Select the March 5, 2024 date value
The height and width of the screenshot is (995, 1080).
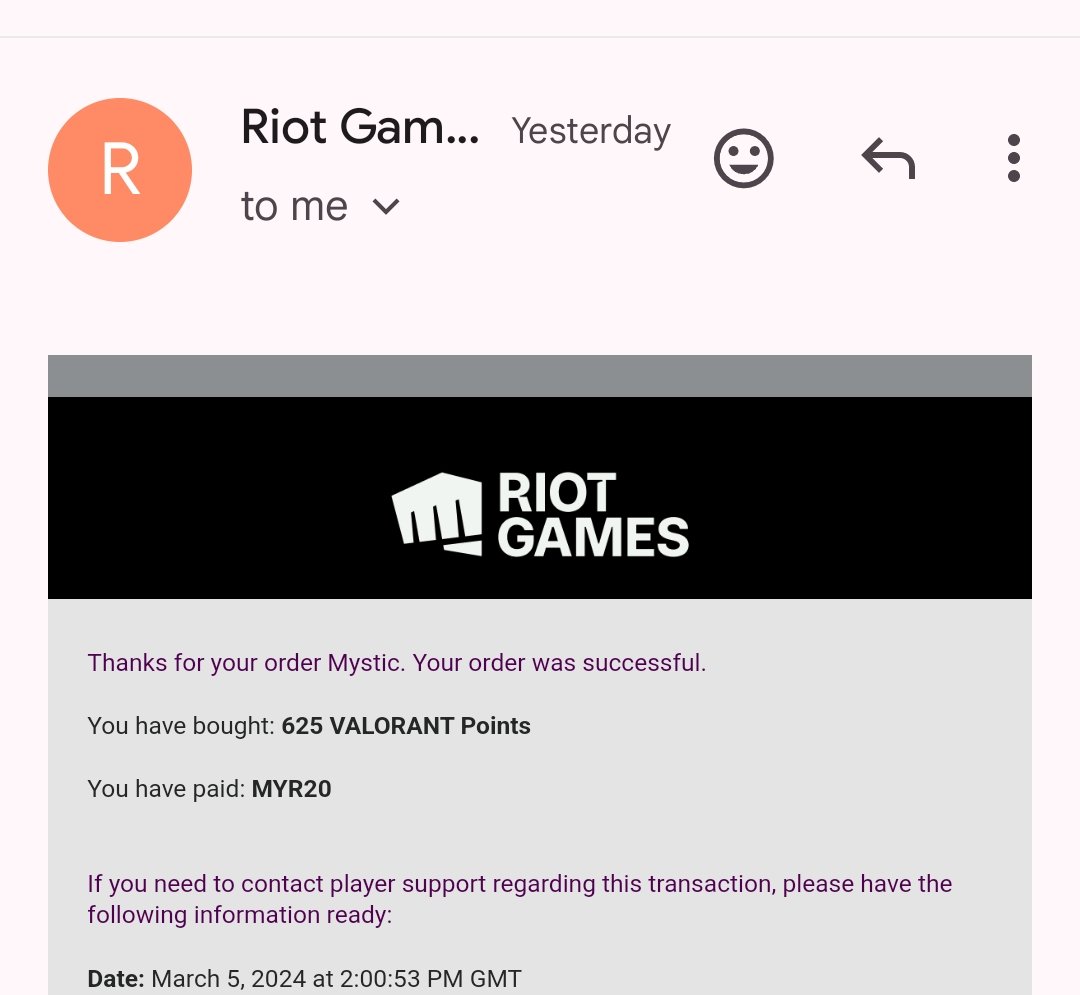coord(336,979)
